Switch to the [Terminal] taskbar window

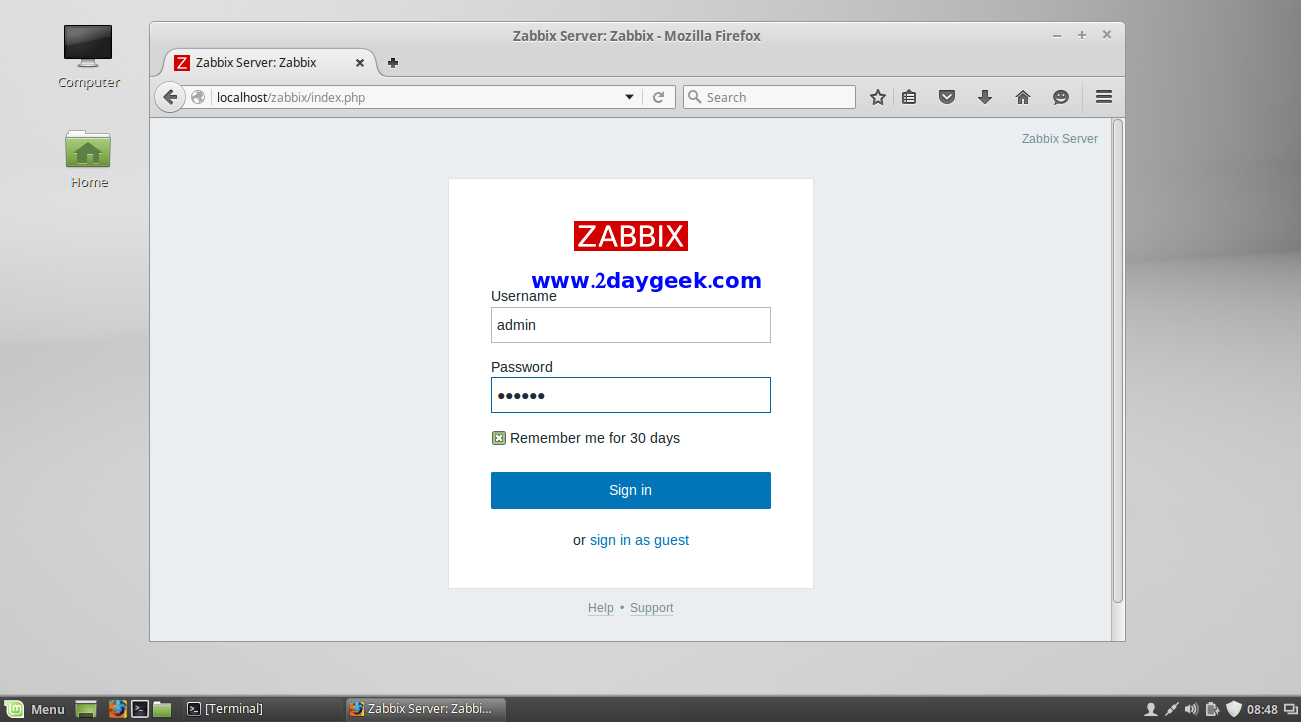pyautogui.click(x=262, y=709)
